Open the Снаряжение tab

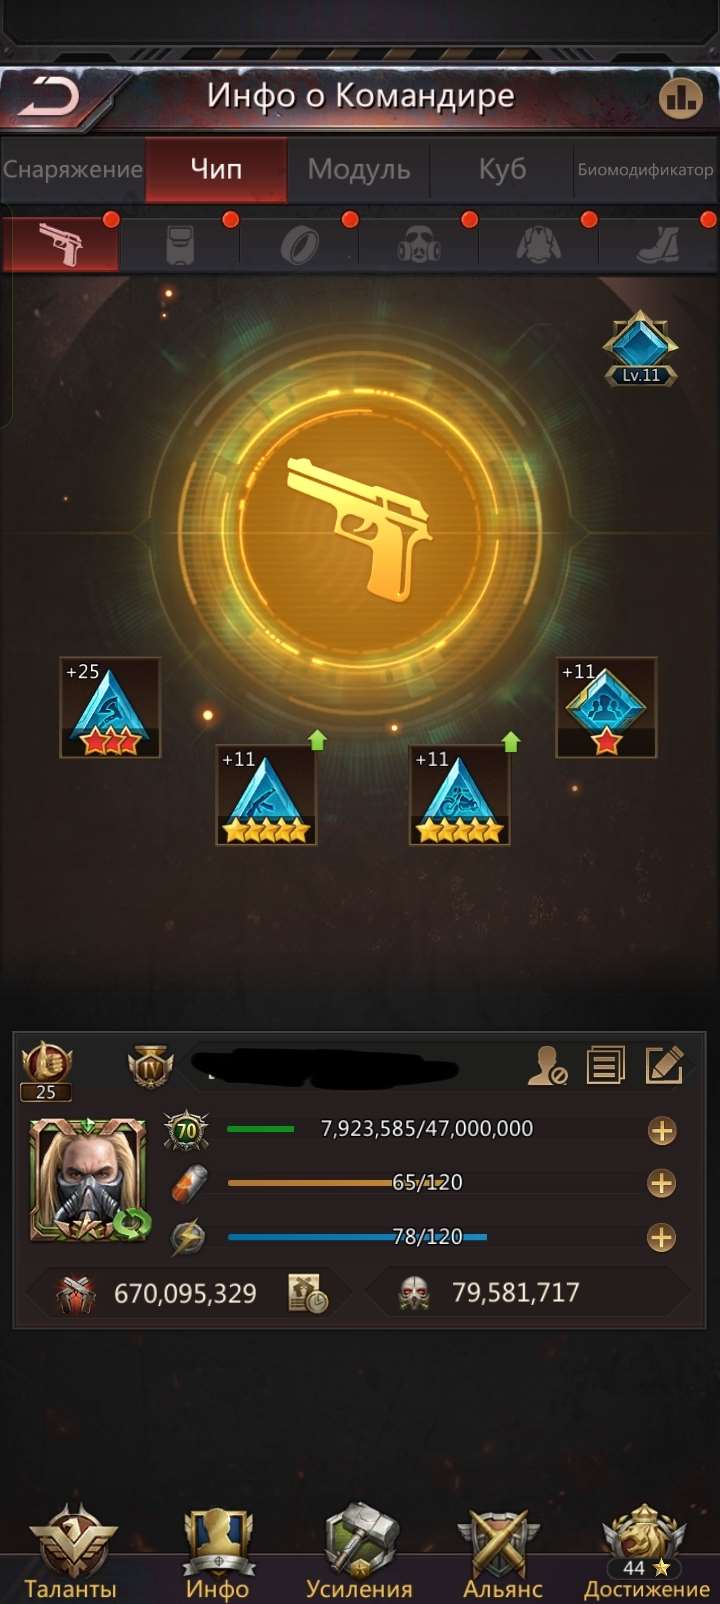pos(73,169)
